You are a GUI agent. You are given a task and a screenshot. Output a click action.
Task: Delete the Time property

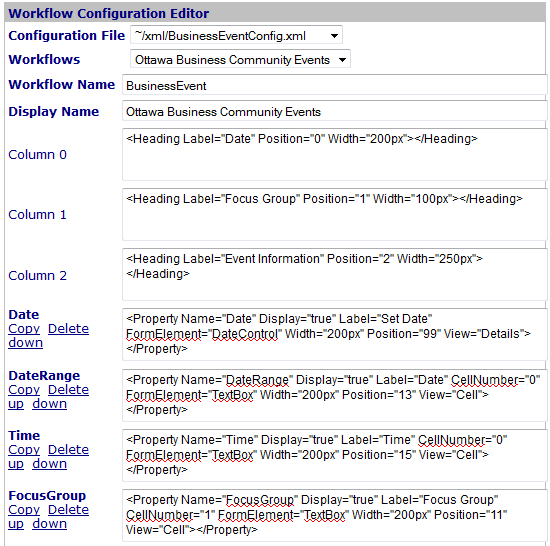click(x=68, y=450)
